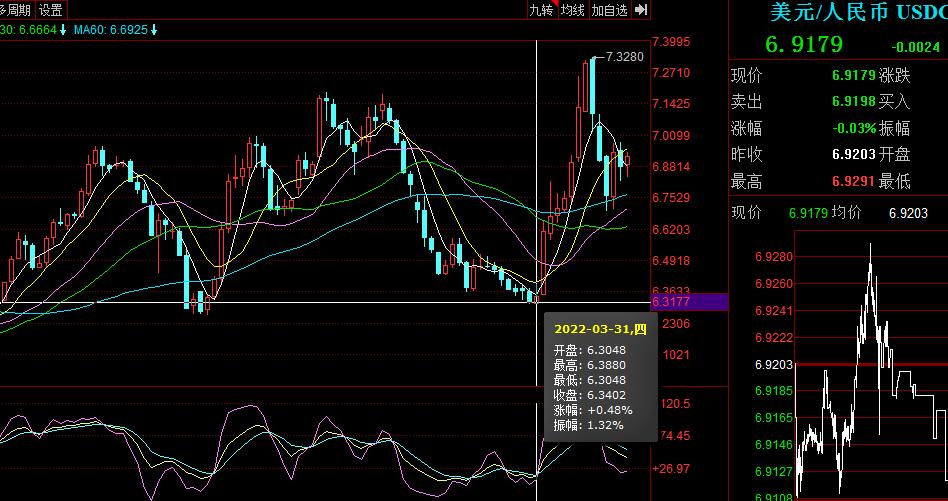Image resolution: width=948 pixels, height=501 pixels.
Task: Click 收盘: 6.3402 in the tooltip
Action: coord(589,395)
